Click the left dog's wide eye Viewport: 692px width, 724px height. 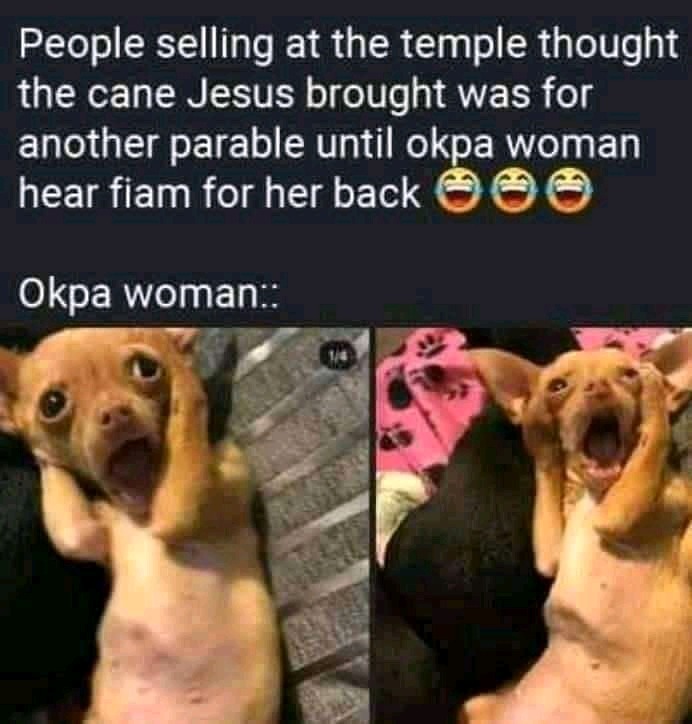point(144,368)
